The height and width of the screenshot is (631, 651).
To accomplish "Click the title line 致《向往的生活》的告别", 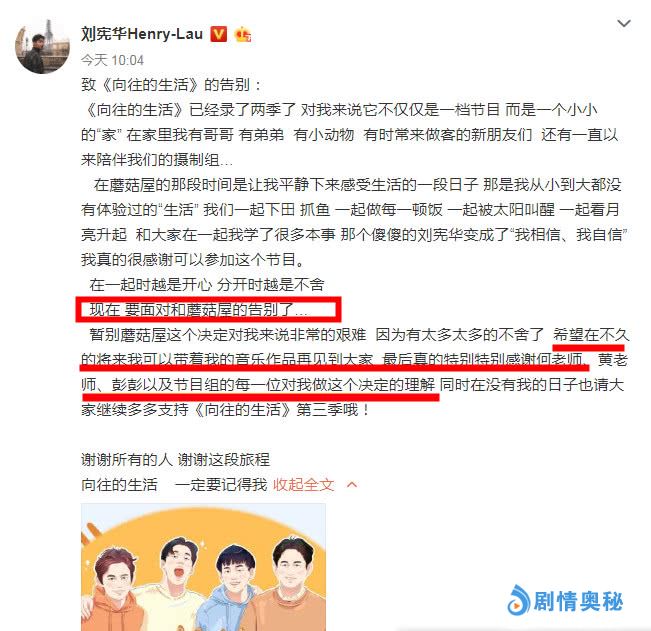I will 172,85.
